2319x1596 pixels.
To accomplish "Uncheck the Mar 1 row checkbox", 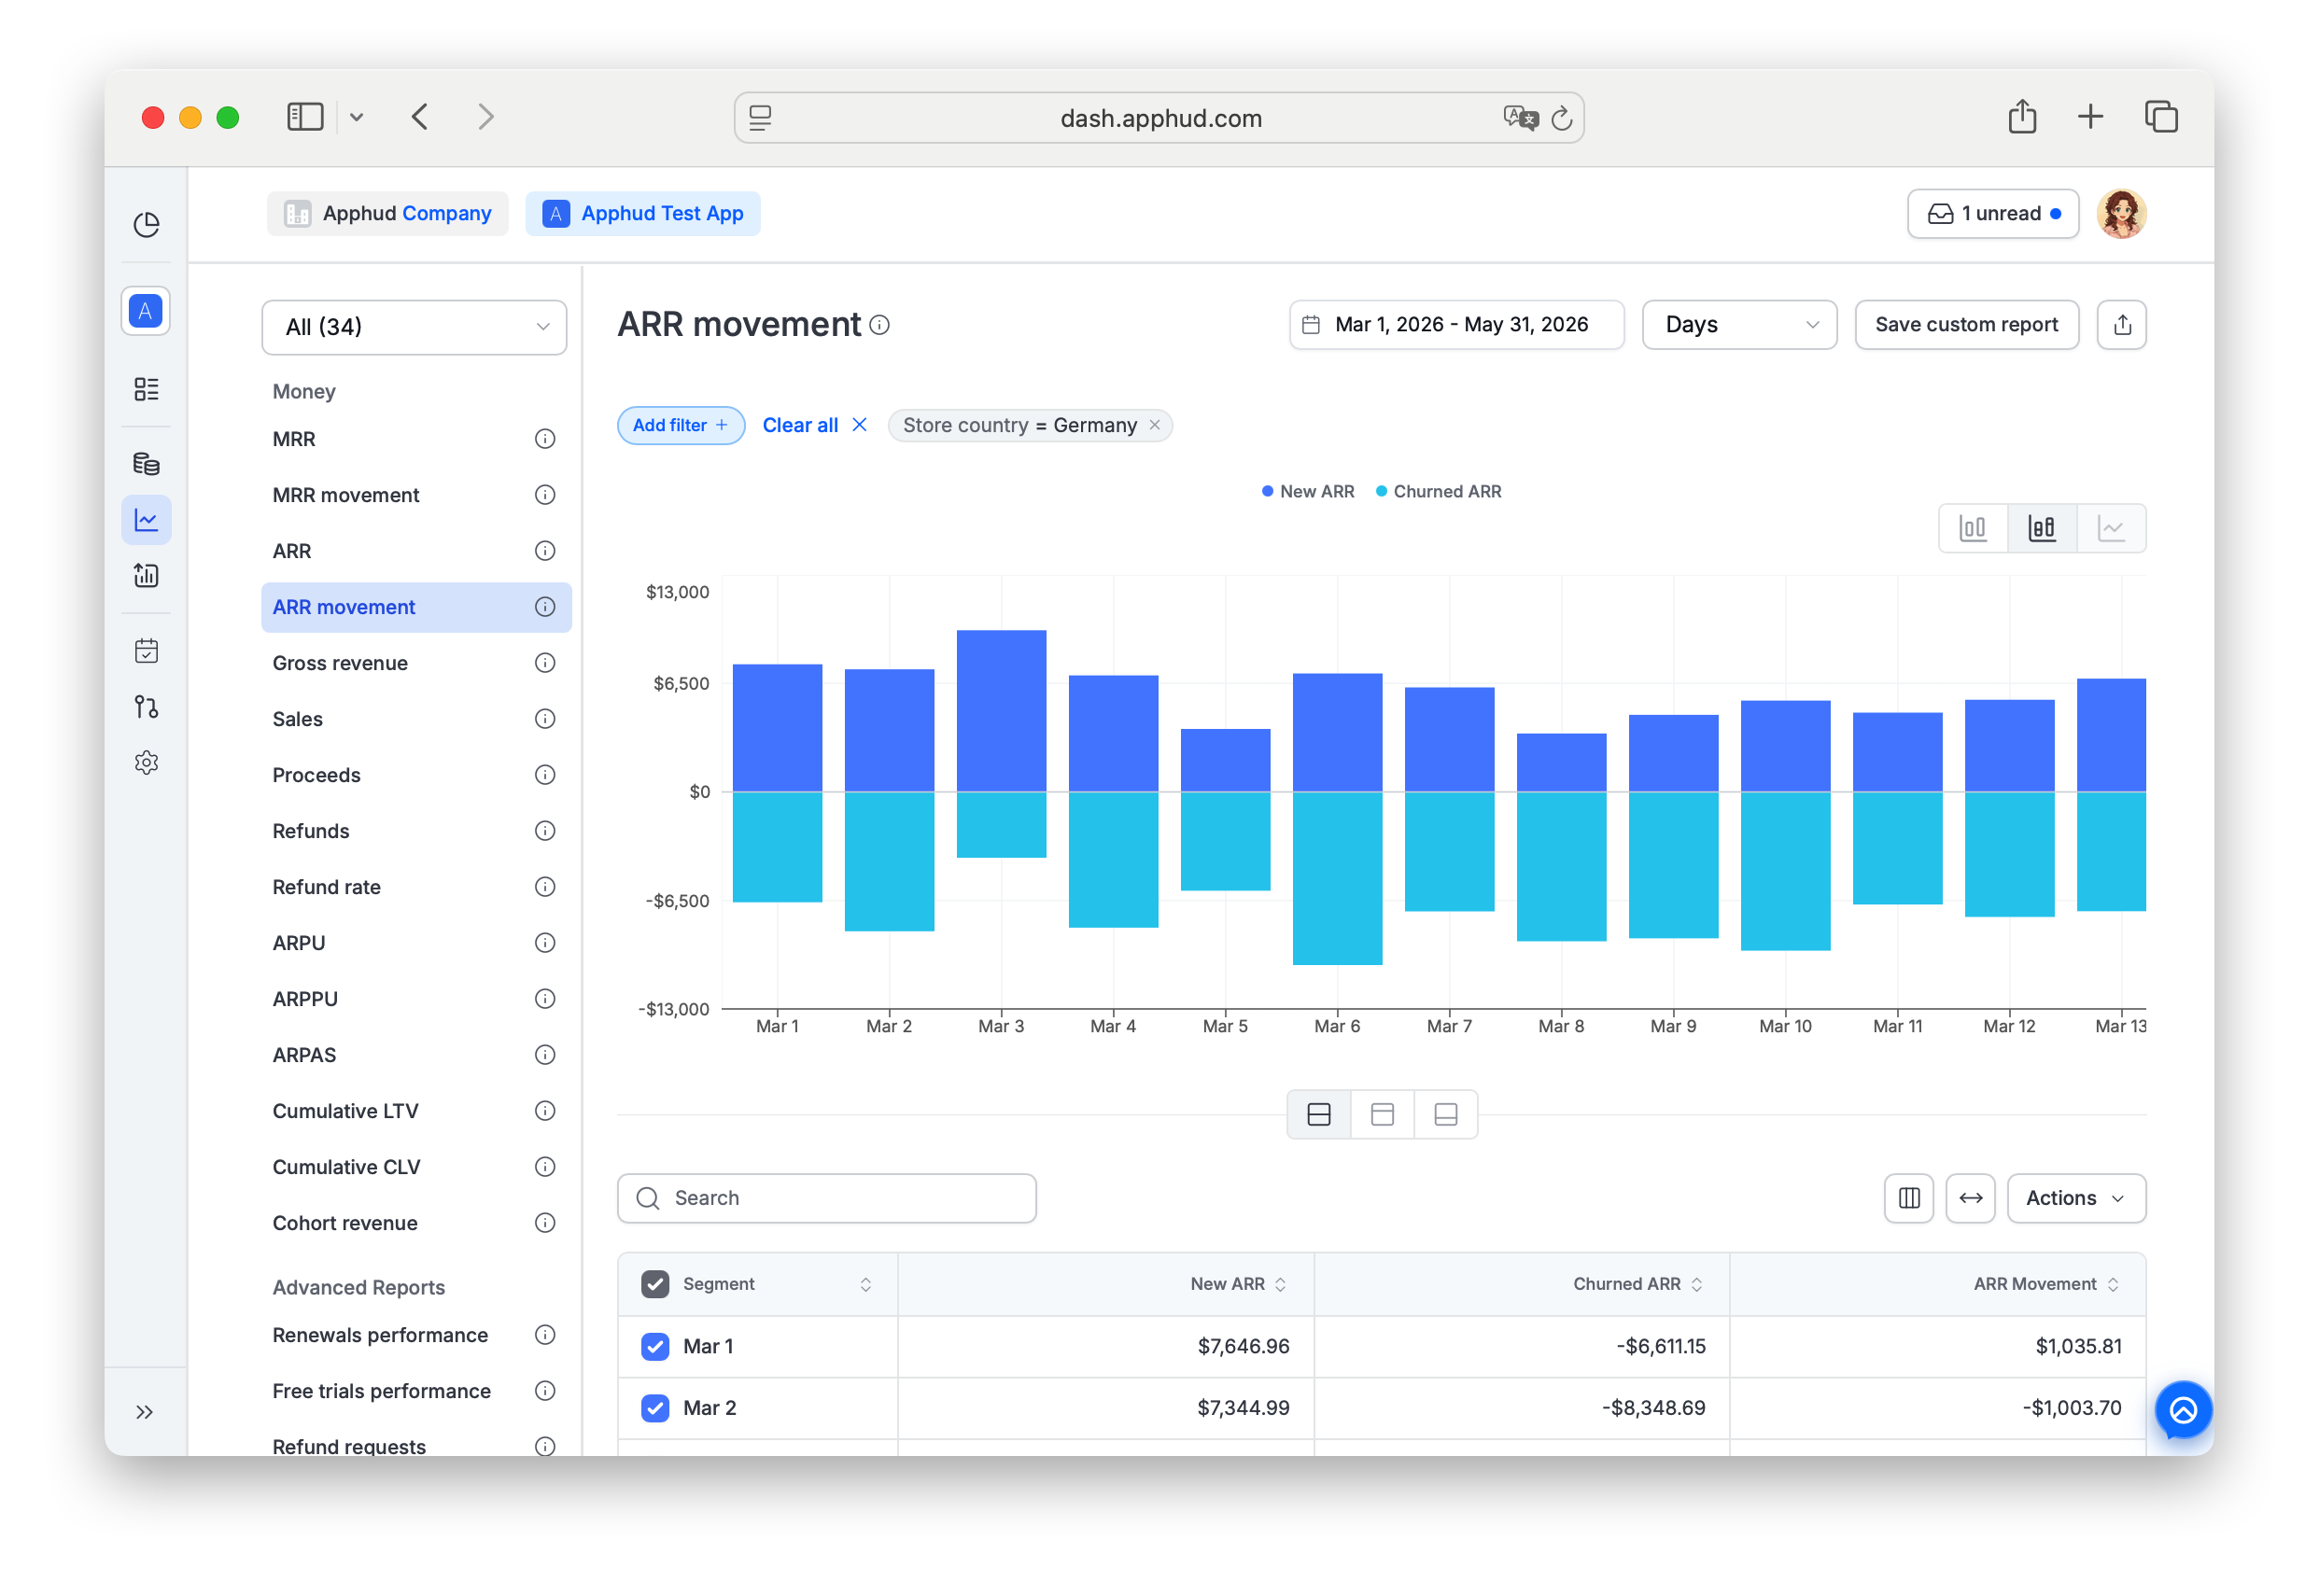I will click(x=655, y=1346).
